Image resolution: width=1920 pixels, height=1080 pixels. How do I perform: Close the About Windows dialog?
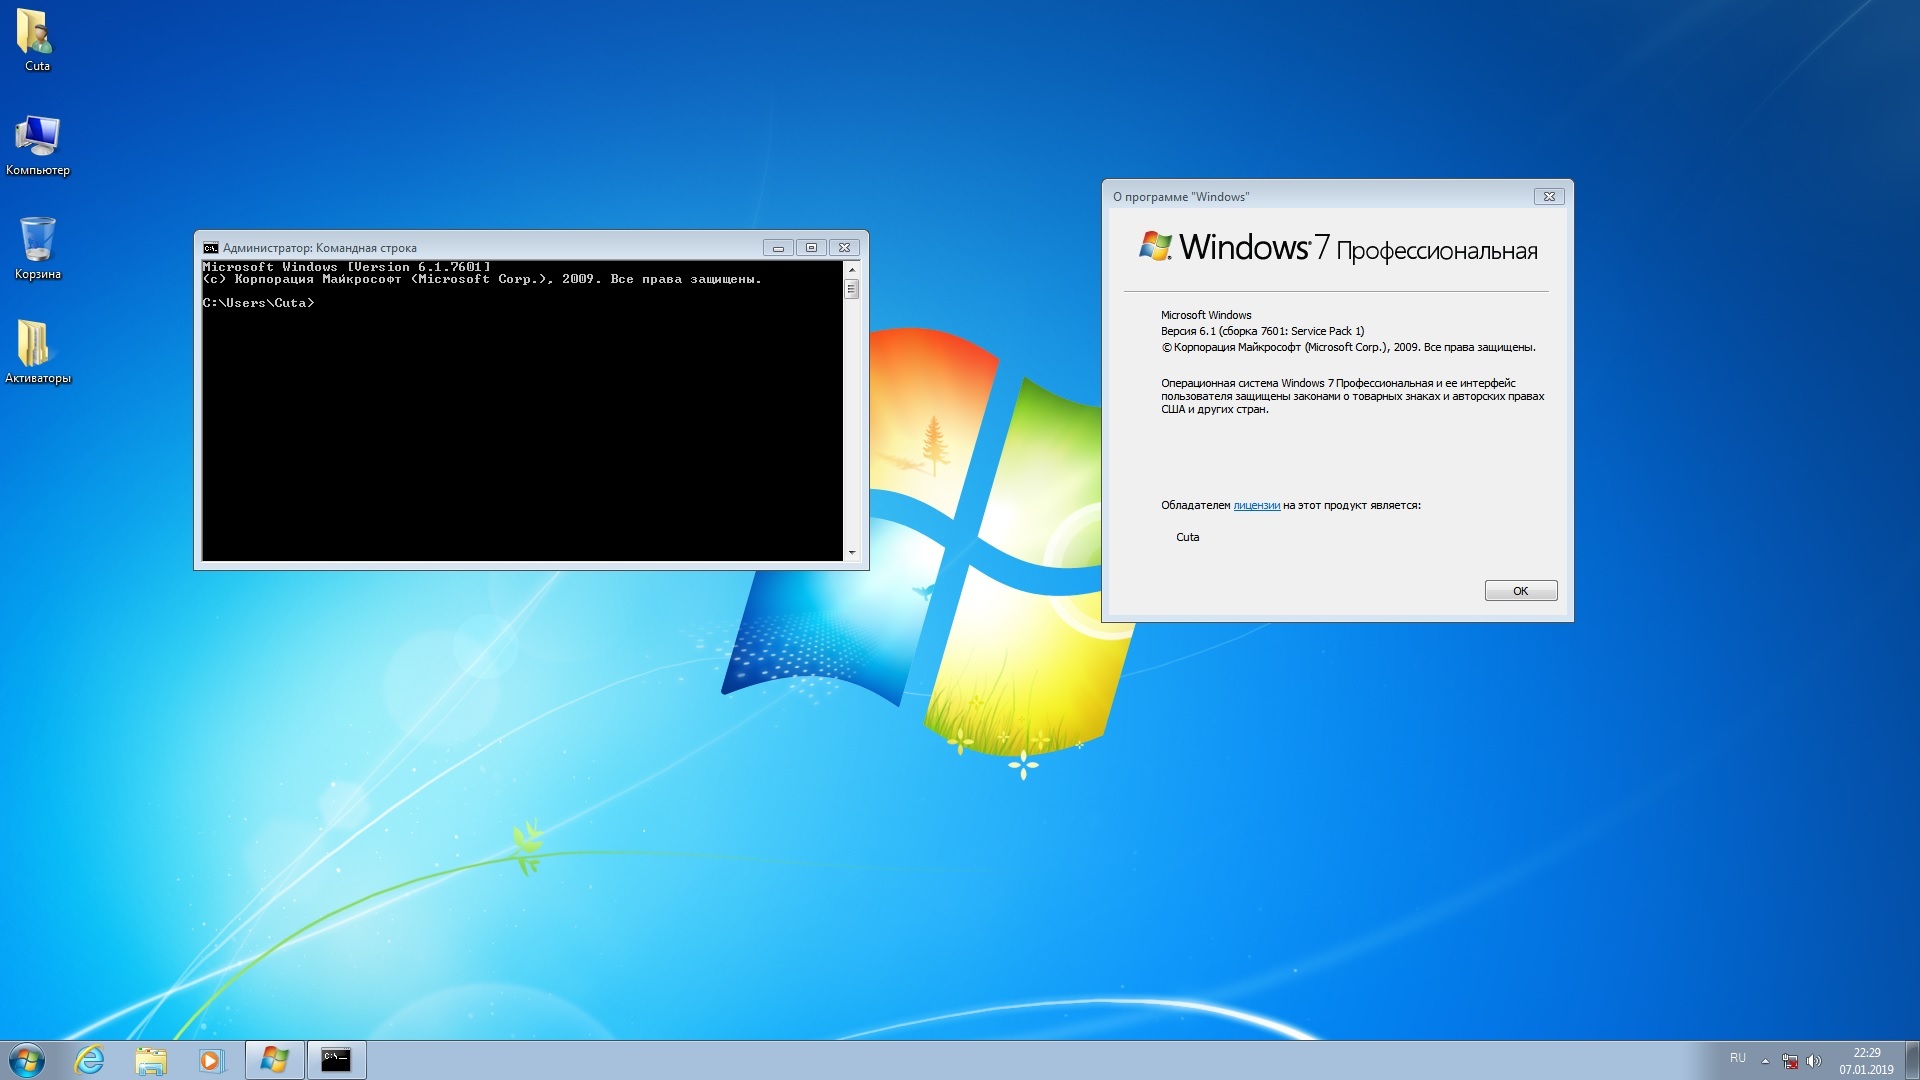1549,197
